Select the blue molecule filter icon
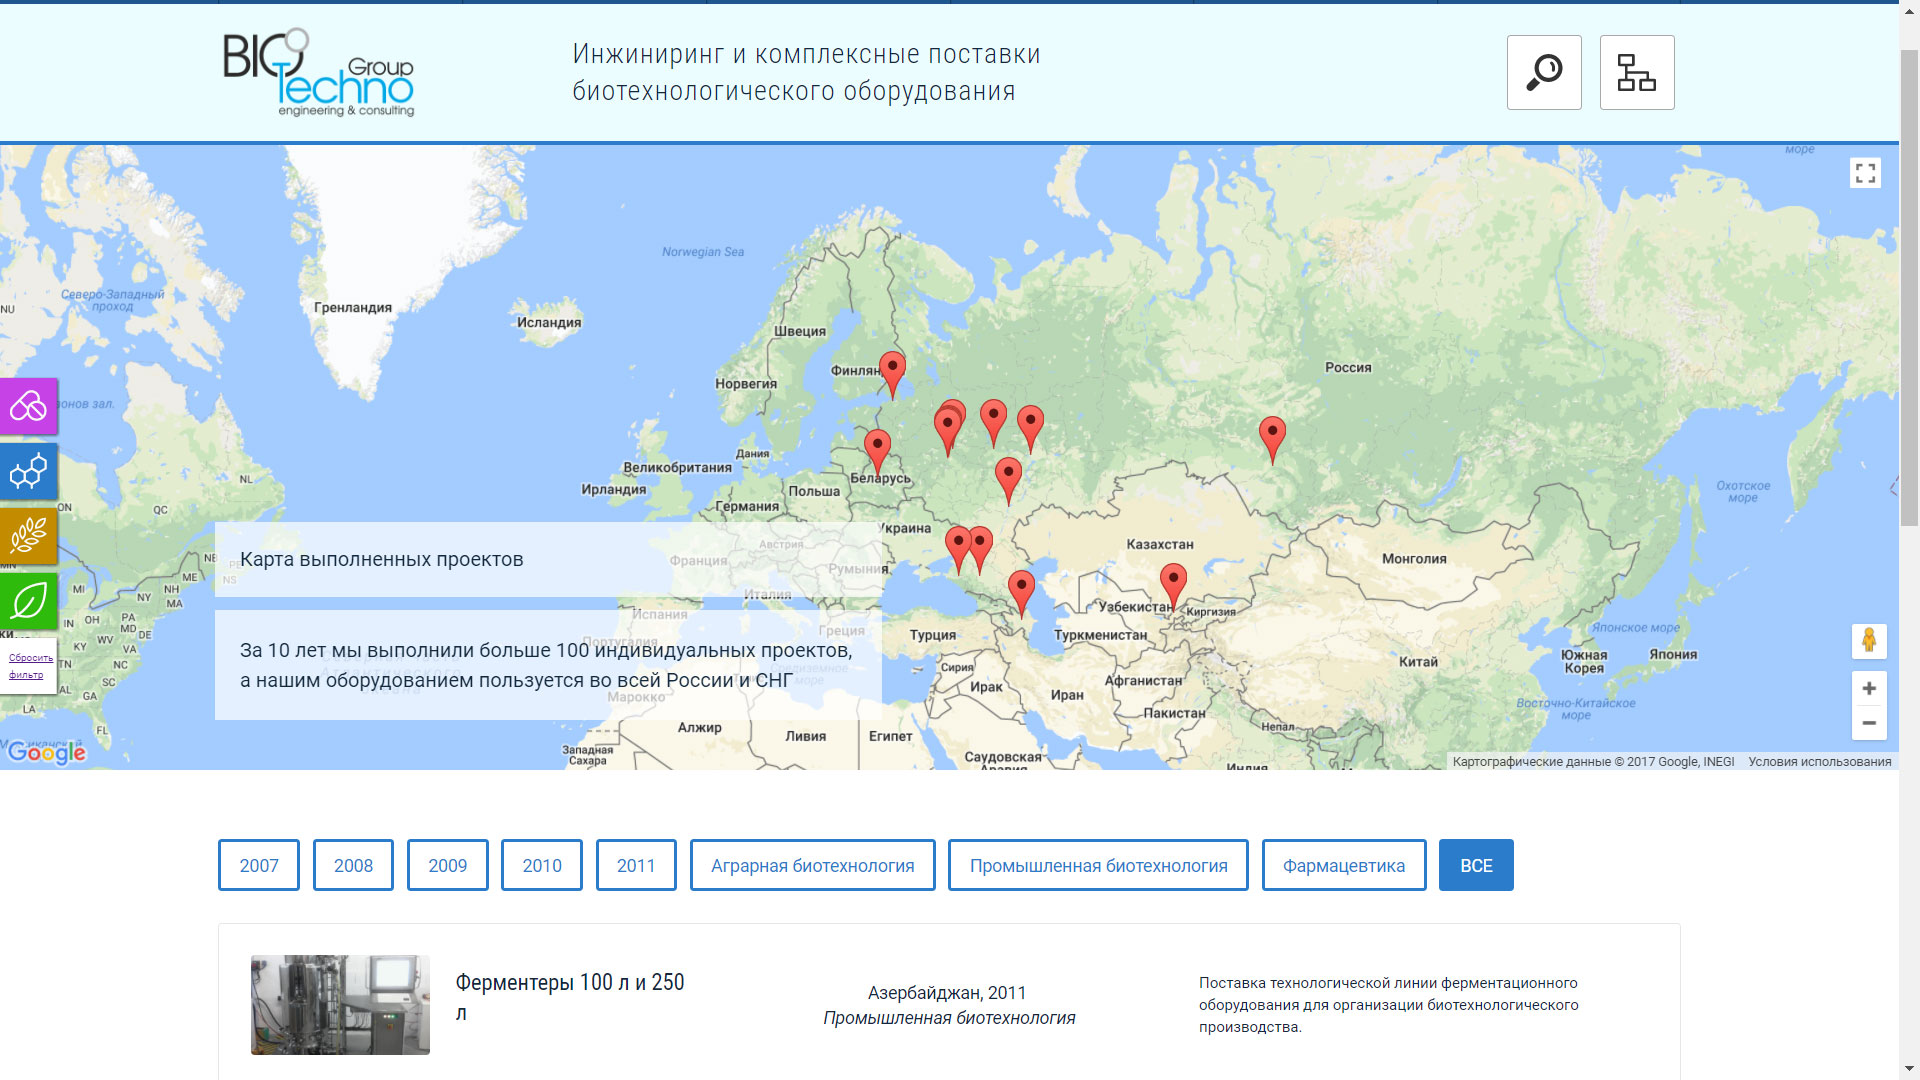 click(28, 471)
